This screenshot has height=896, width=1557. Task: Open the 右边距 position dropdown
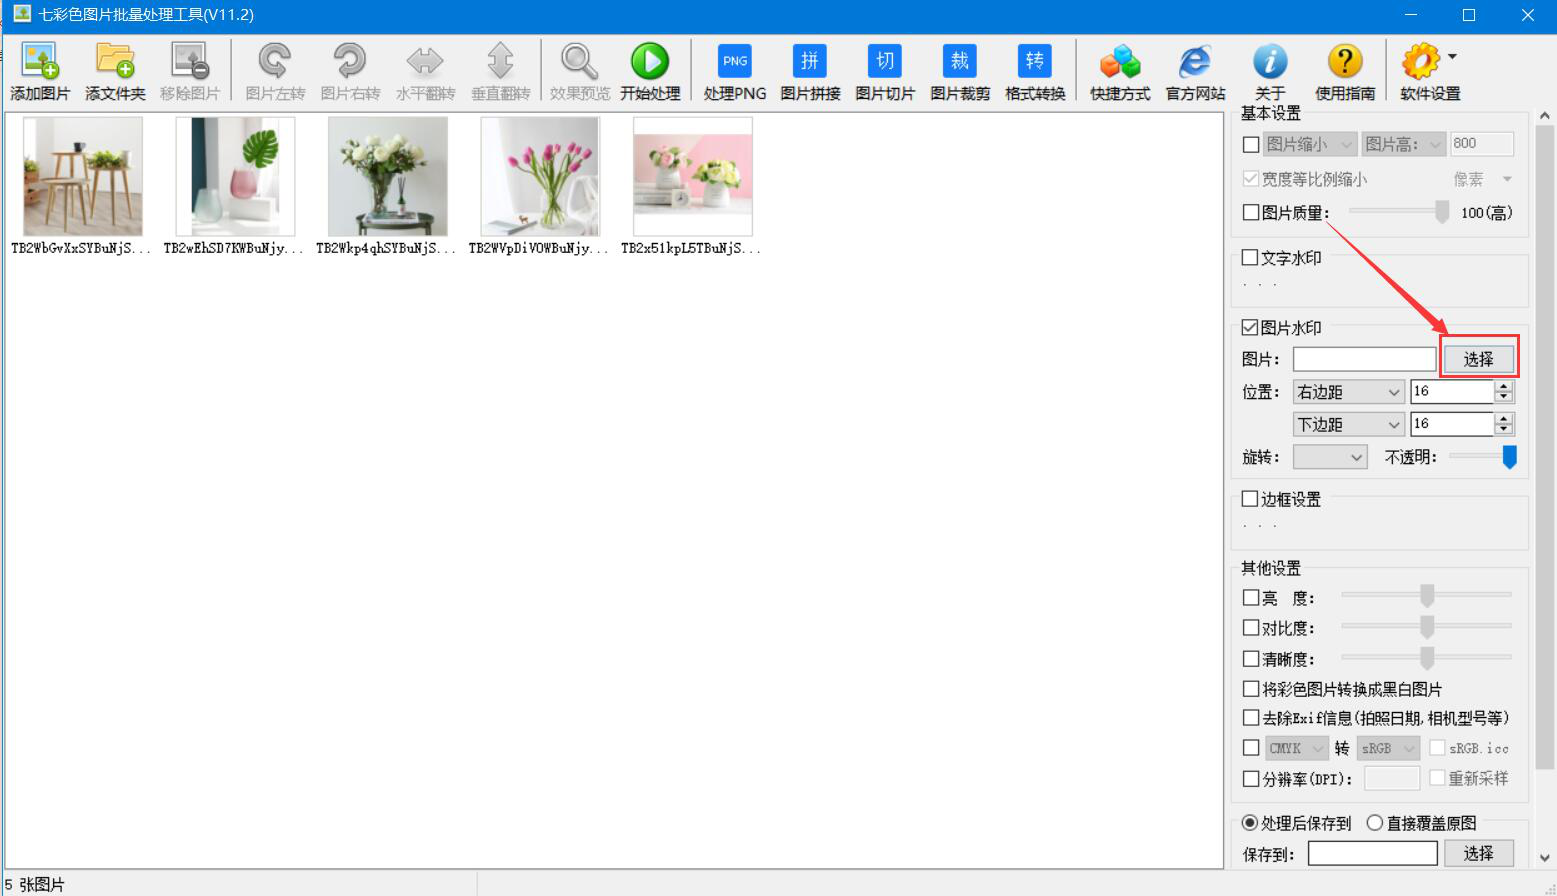(x=1349, y=392)
